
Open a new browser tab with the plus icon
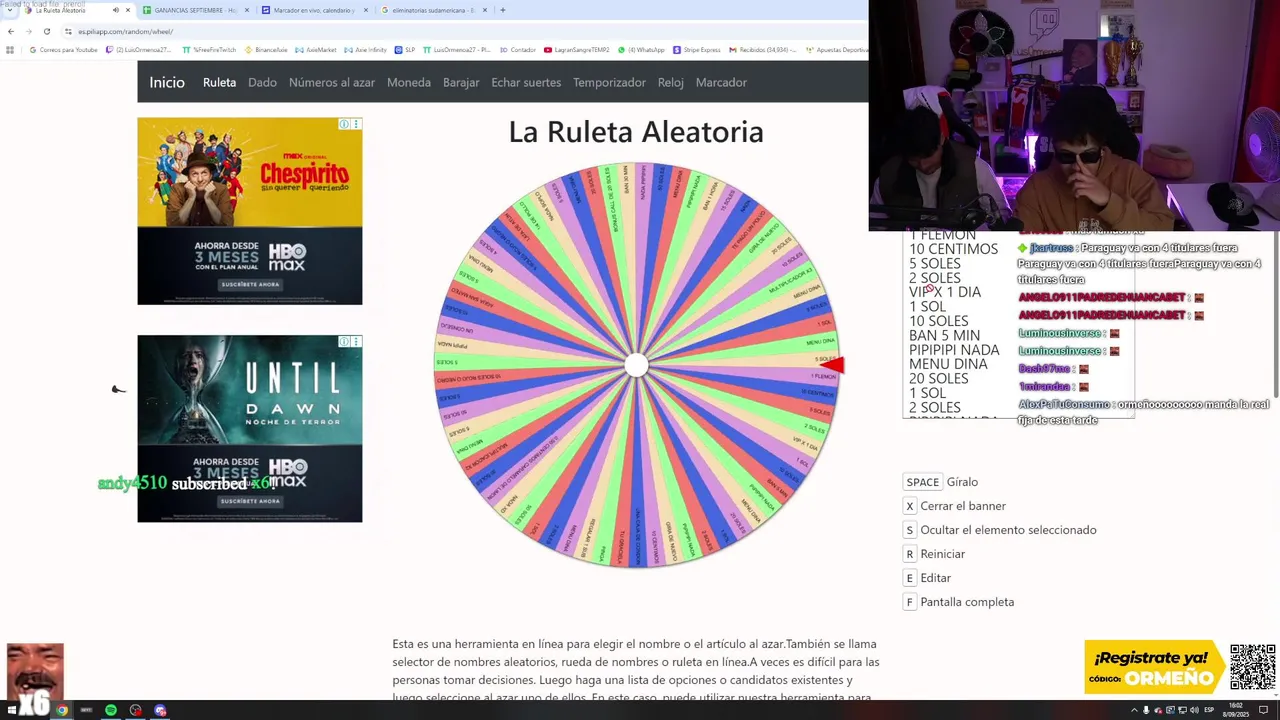tap(502, 10)
